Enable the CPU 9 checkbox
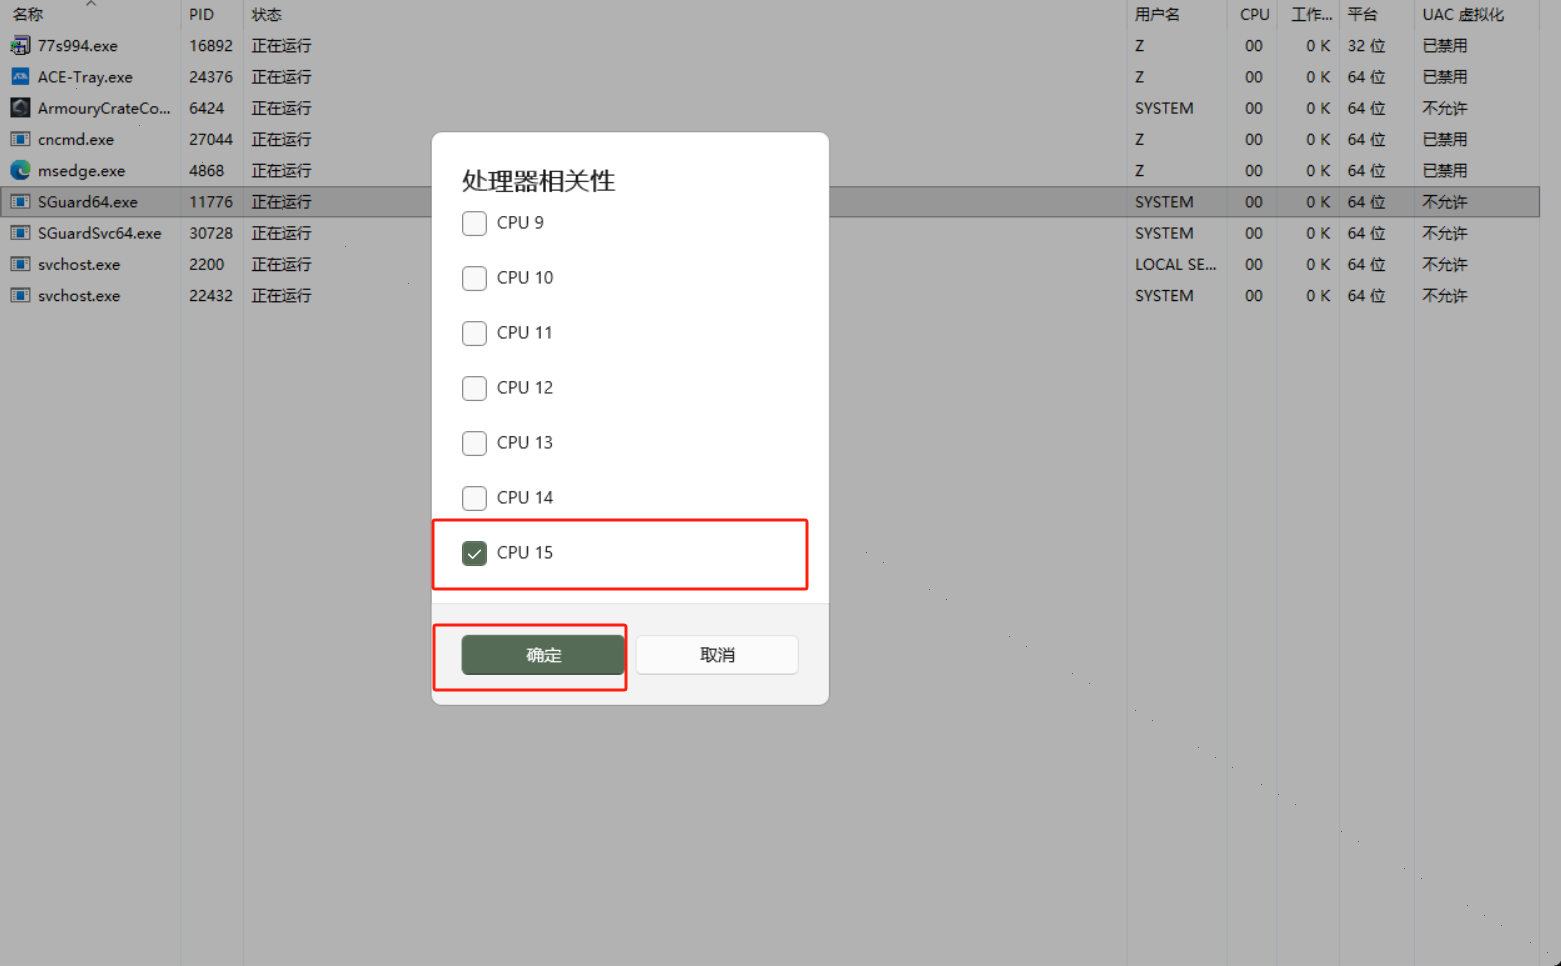This screenshot has width=1561, height=966. point(474,223)
